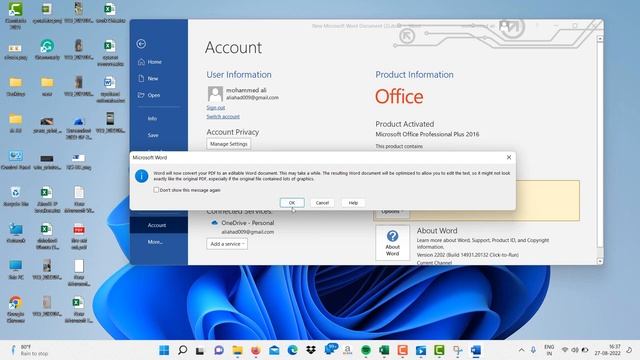Open the Amazon icon on the taskbar

click(x=347, y=350)
